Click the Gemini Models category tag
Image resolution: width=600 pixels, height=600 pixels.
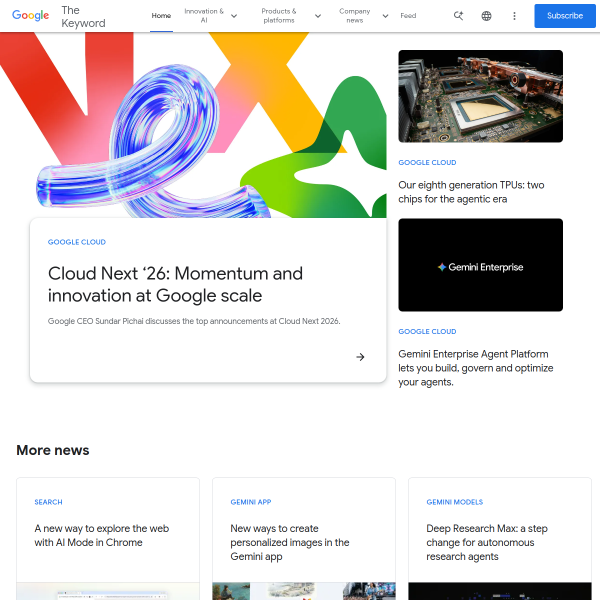click(455, 502)
